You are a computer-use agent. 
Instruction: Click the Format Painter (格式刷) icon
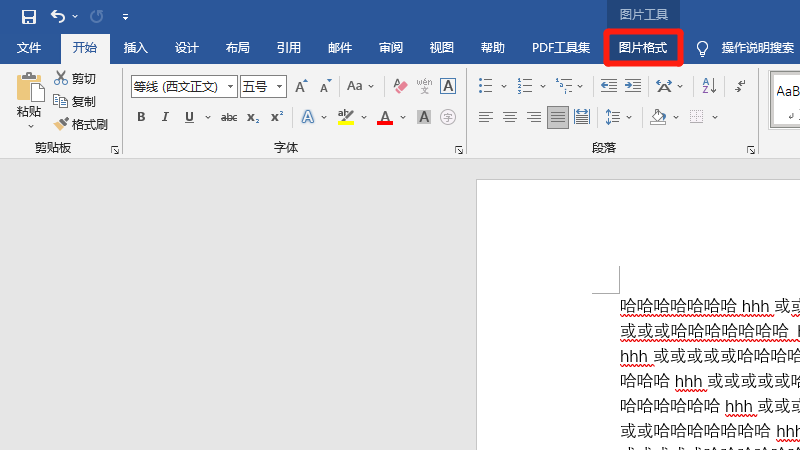(x=61, y=125)
